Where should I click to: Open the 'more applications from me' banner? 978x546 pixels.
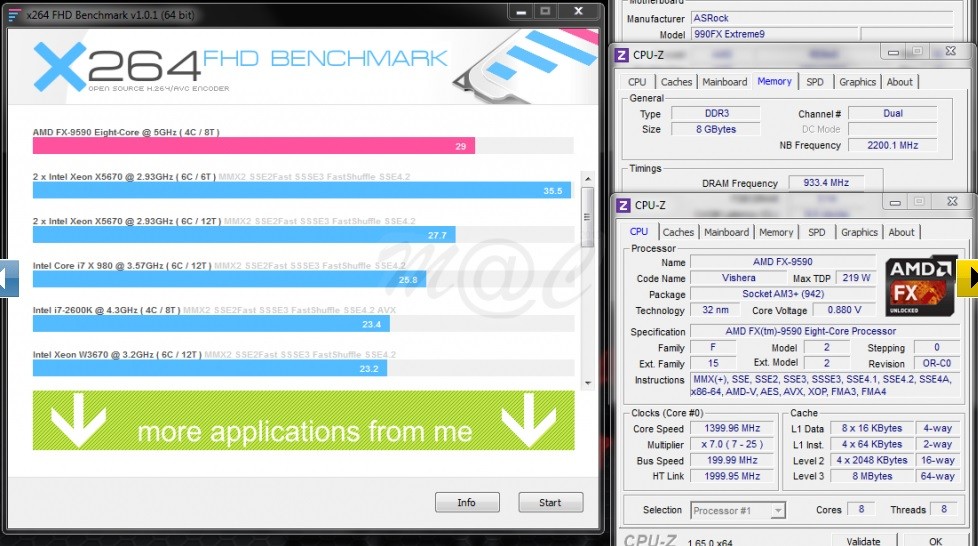pos(303,431)
